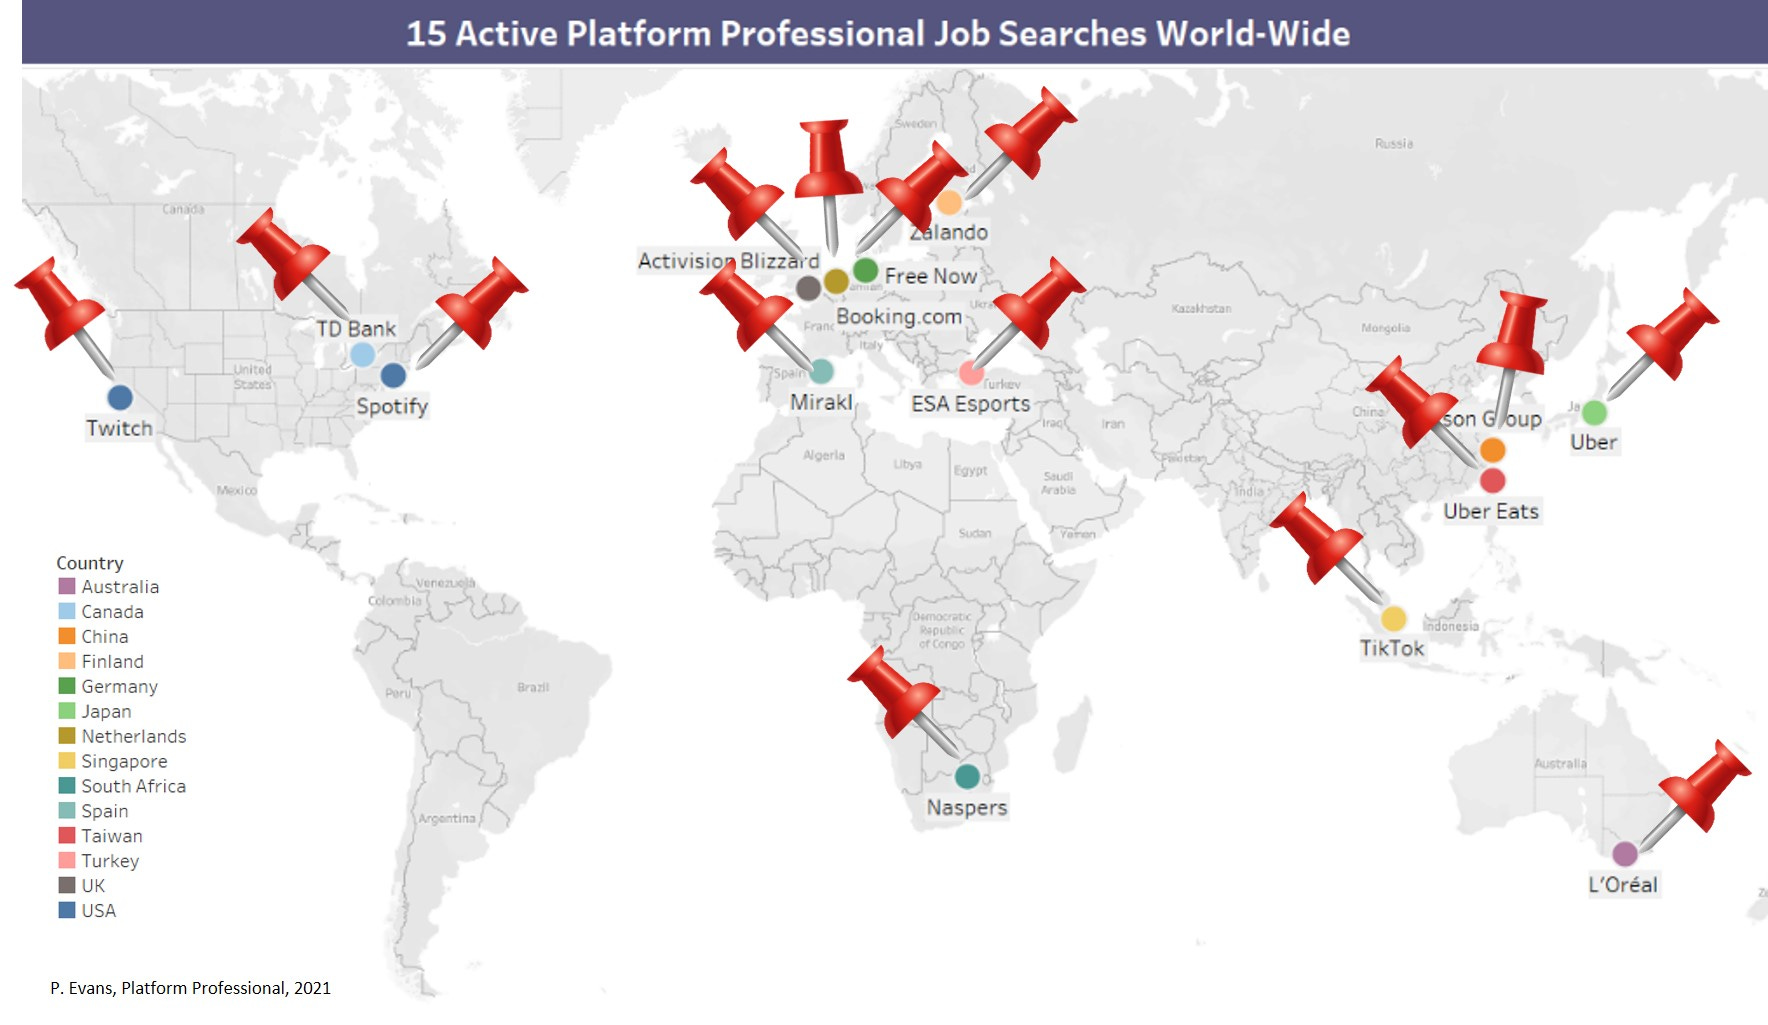Select the Argentina country name on map
Screen dimensions: 1768x1025
pos(447,818)
